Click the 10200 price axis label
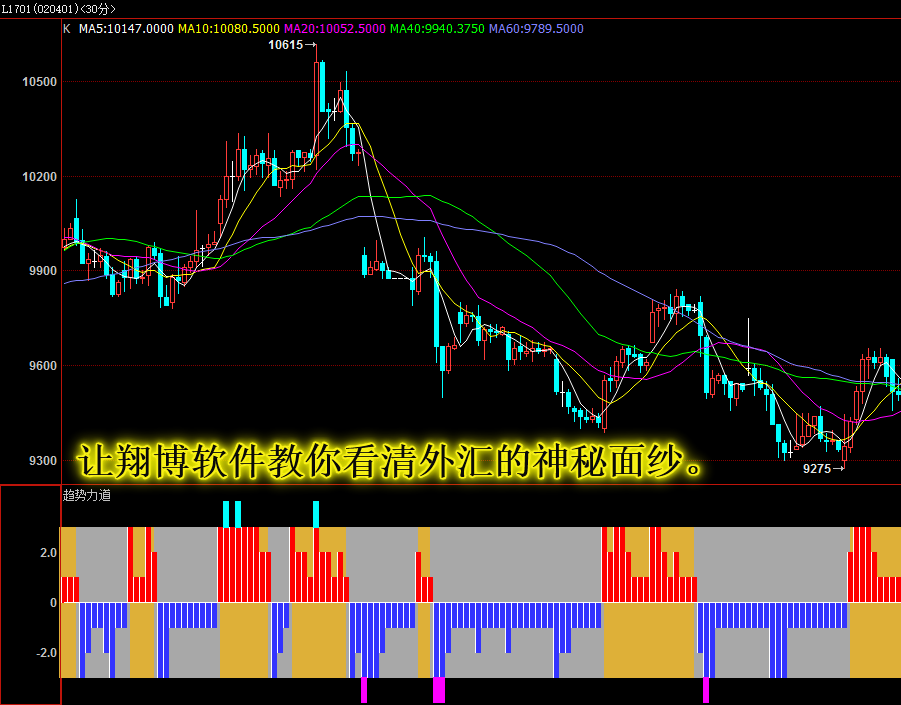Viewport: 901px width, 705px height. point(40,176)
